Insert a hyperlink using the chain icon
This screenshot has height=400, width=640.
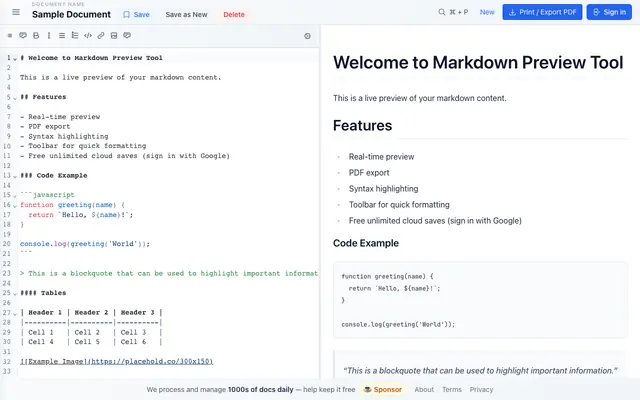pyautogui.click(x=101, y=36)
